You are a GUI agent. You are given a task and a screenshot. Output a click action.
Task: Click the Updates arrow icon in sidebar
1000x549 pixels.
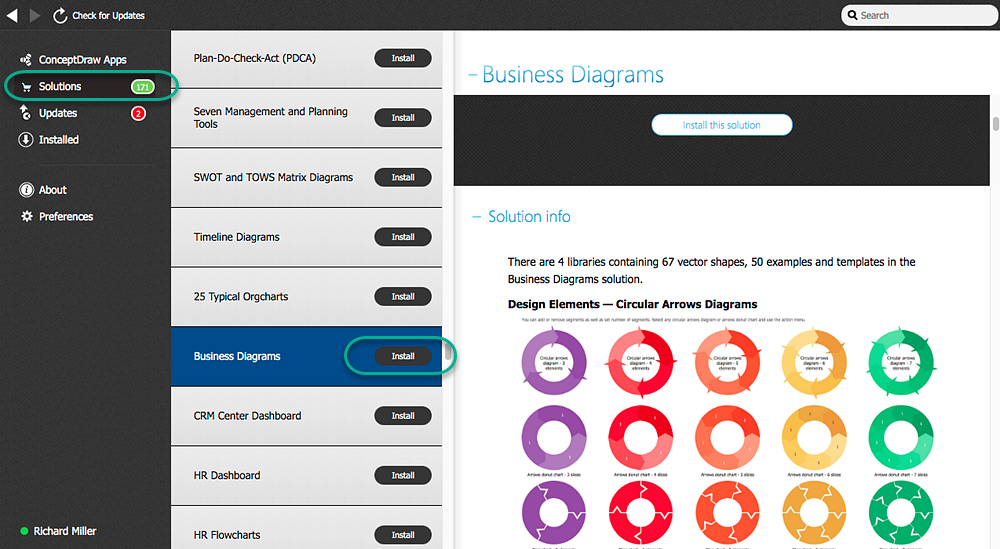pos(25,113)
